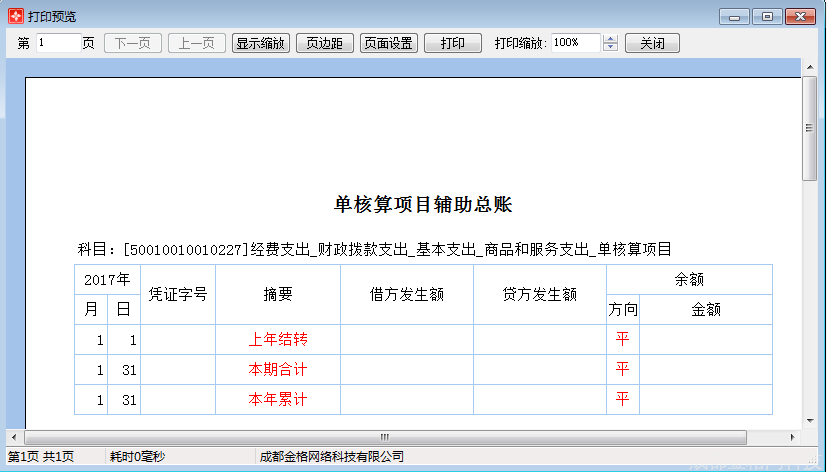
Task: Click vertical scrollbar up arrow
Action: (x=809, y=67)
